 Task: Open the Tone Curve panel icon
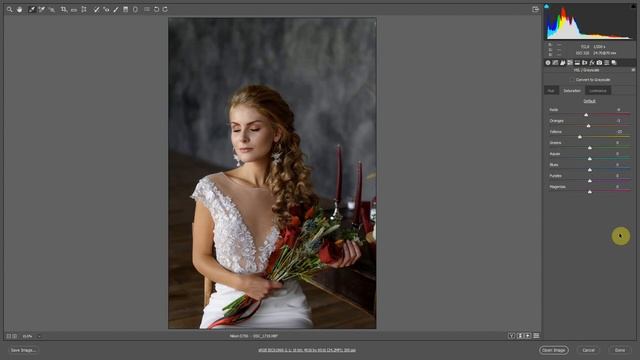[x=555, y=63]
